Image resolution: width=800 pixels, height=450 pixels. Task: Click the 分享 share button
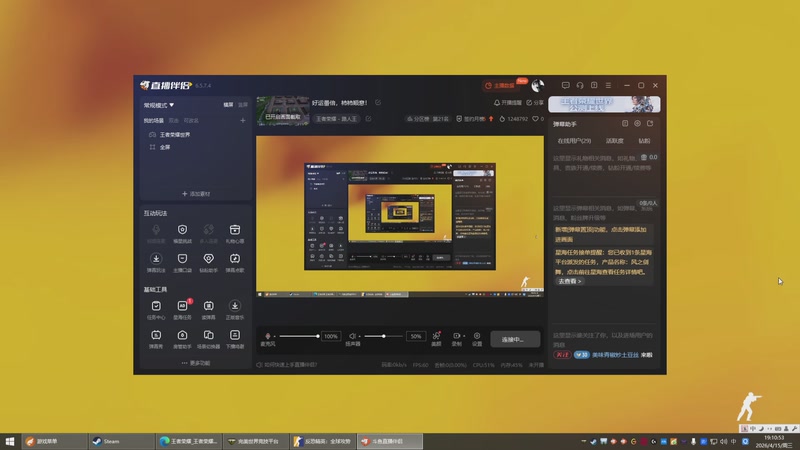[535, 103]
